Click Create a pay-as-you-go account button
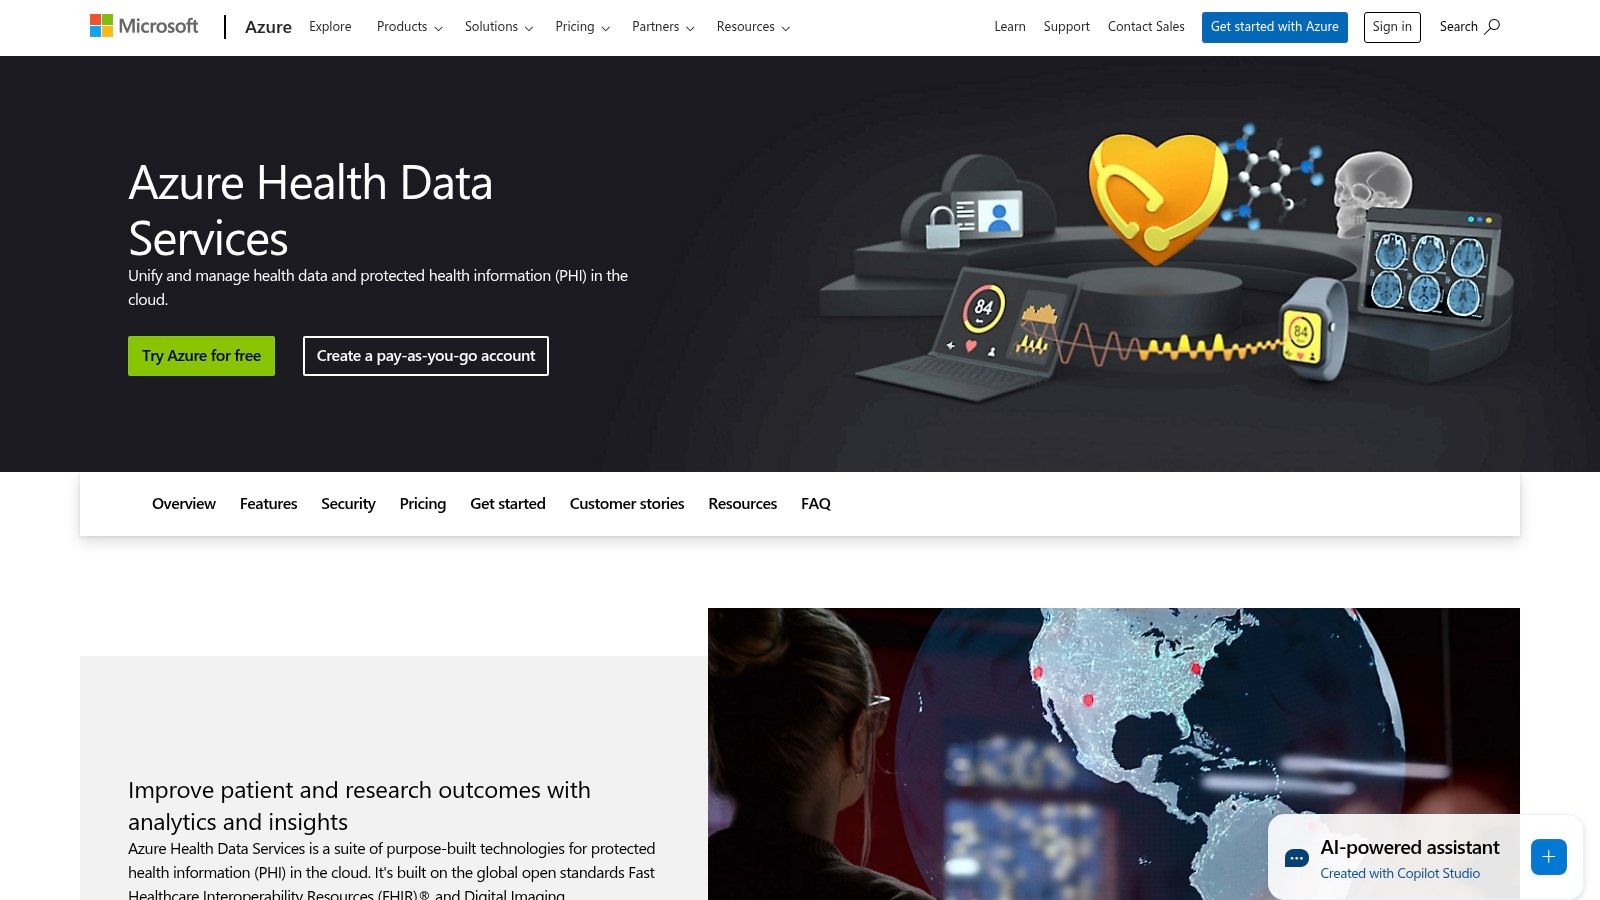The height and width of the screenshot is (900, 1600). pos(426,356)
